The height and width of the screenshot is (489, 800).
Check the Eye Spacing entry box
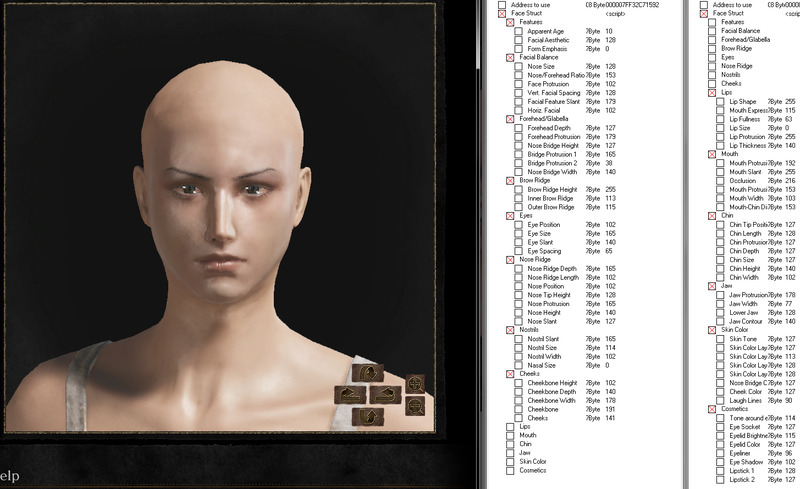pyautogui.click(x=518, y=251)
